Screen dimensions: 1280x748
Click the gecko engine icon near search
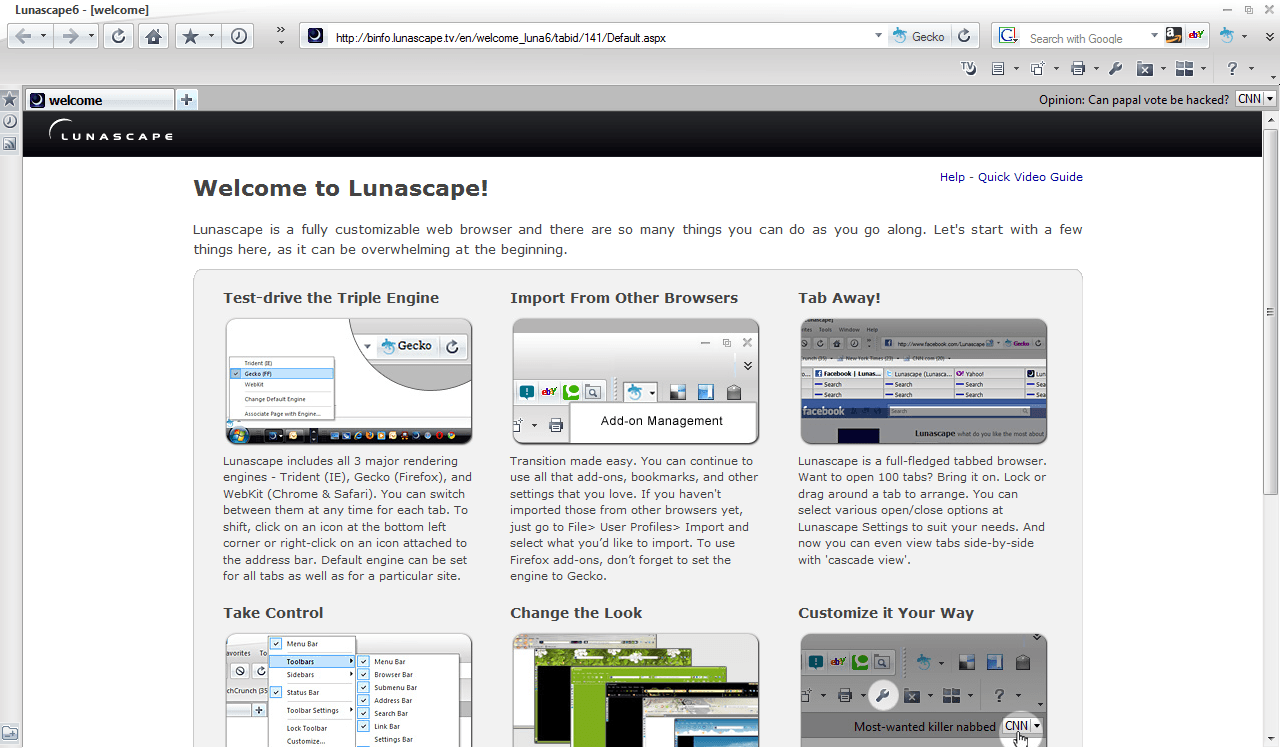pyautogui.click(x=1227, y=36)
